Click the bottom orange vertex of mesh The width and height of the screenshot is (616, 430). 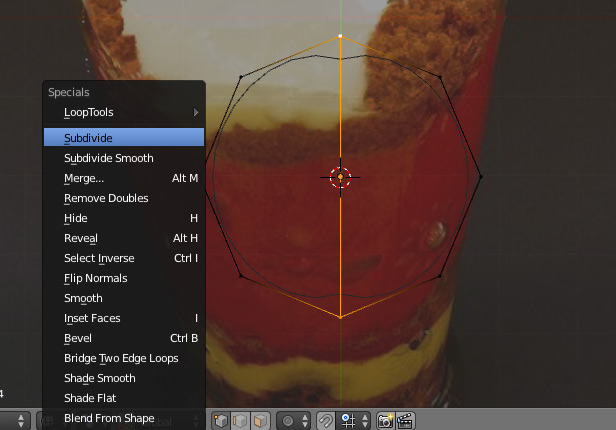(x=340, y=317)
